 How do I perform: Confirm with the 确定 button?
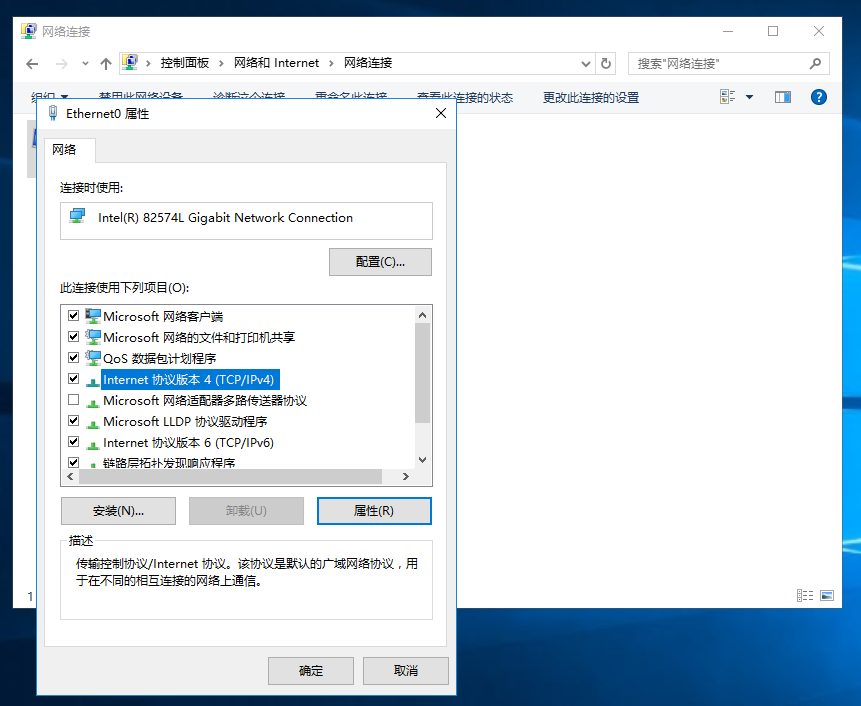tap(311, 671)
